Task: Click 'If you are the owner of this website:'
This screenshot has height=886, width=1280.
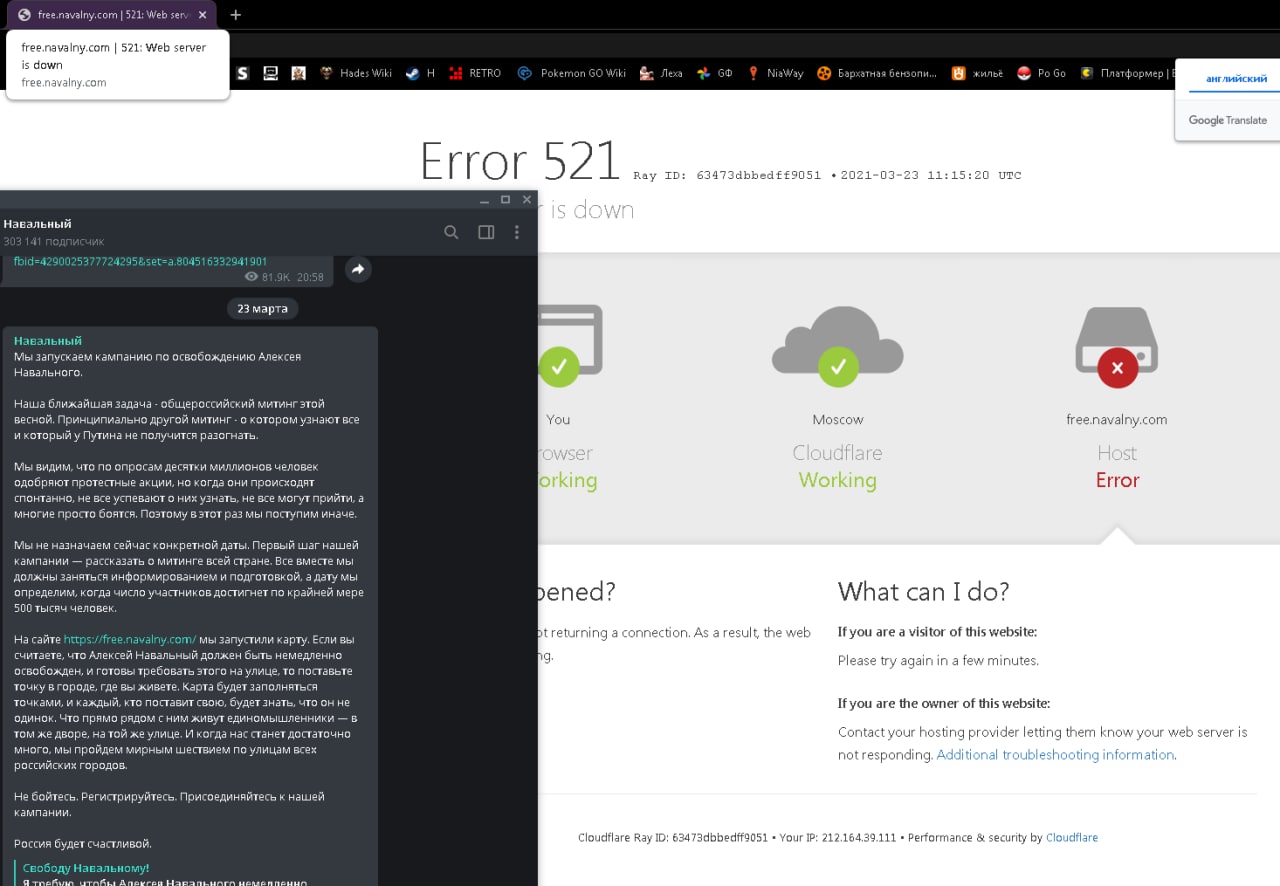Action: point(944,703)
